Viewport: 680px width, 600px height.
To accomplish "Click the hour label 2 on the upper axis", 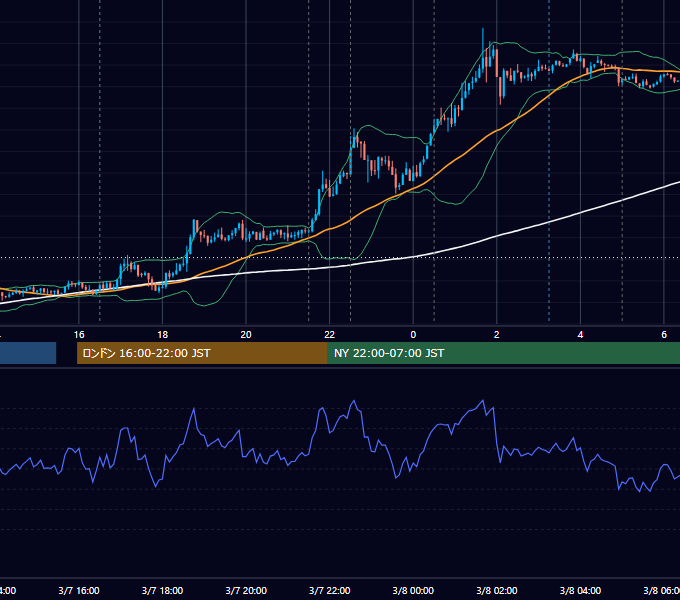I will tap(497, 335).
